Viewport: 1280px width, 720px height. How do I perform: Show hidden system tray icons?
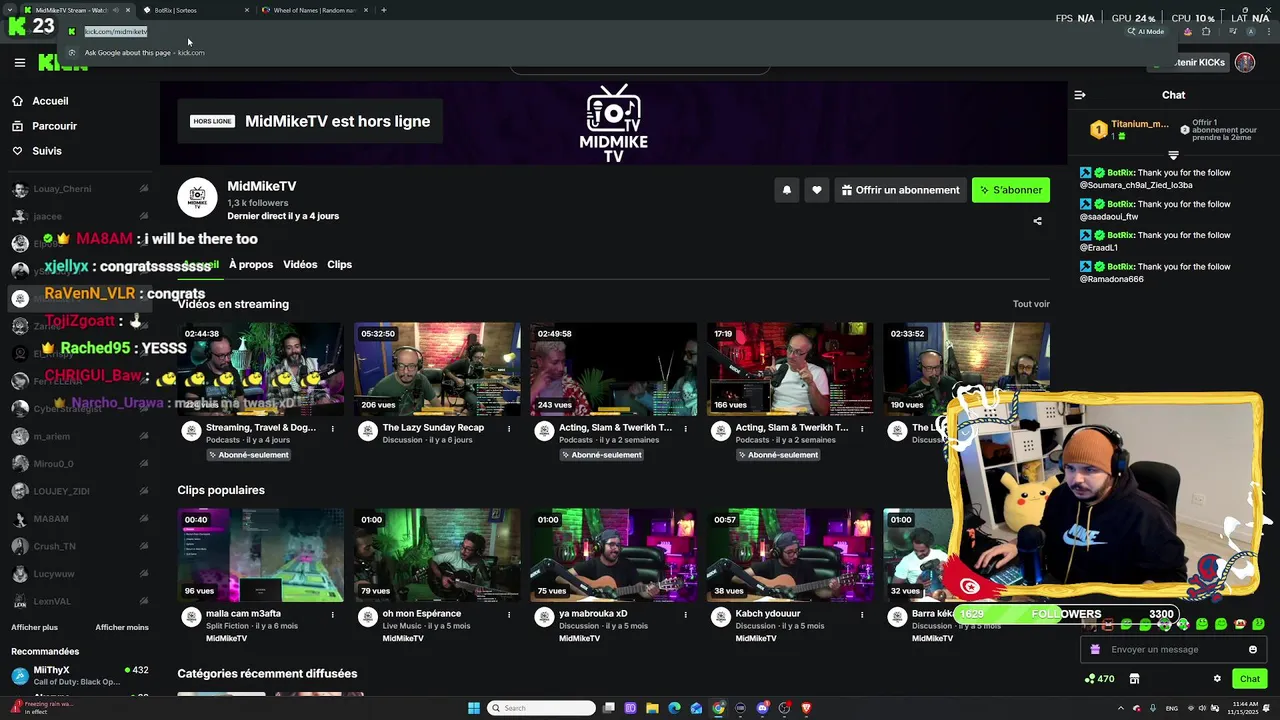[x=1121, y=708]
